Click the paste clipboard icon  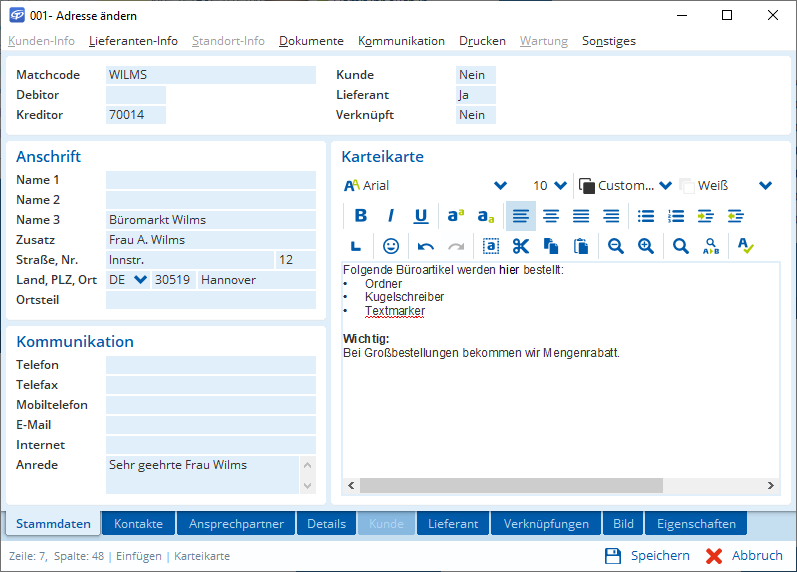(580, 246)
